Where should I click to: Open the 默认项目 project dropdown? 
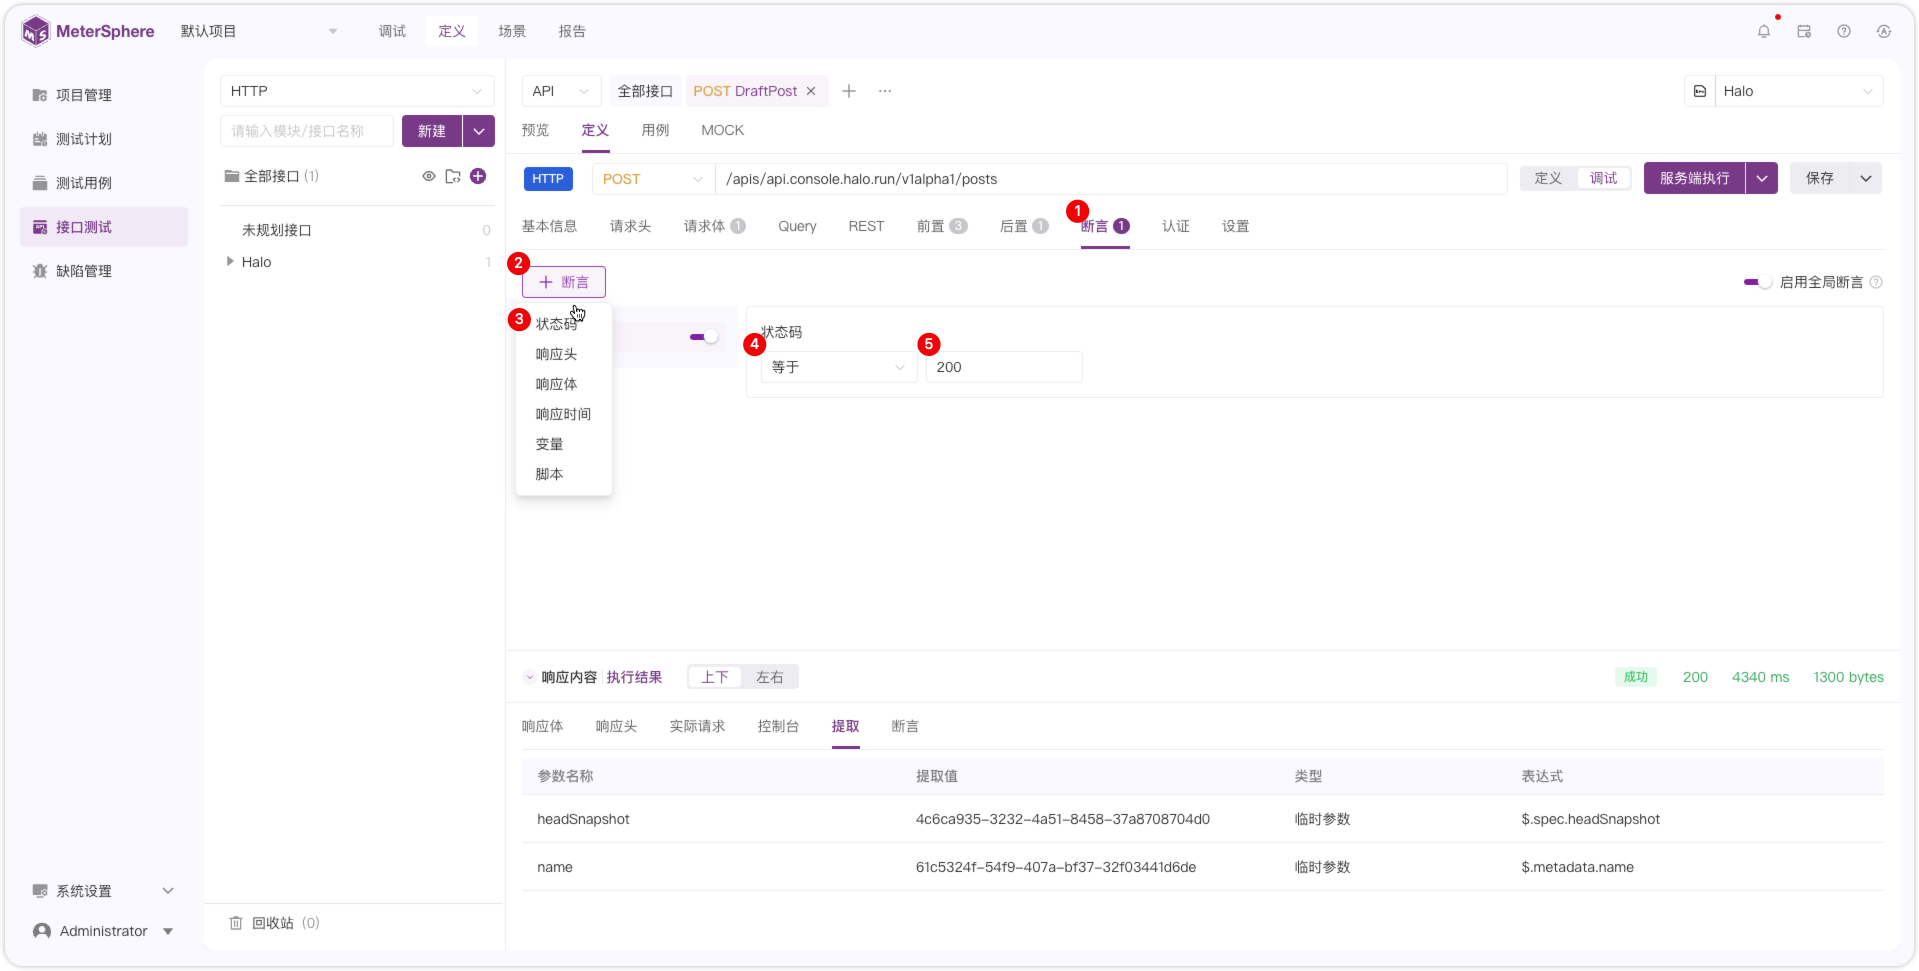(x=259, y=31)
